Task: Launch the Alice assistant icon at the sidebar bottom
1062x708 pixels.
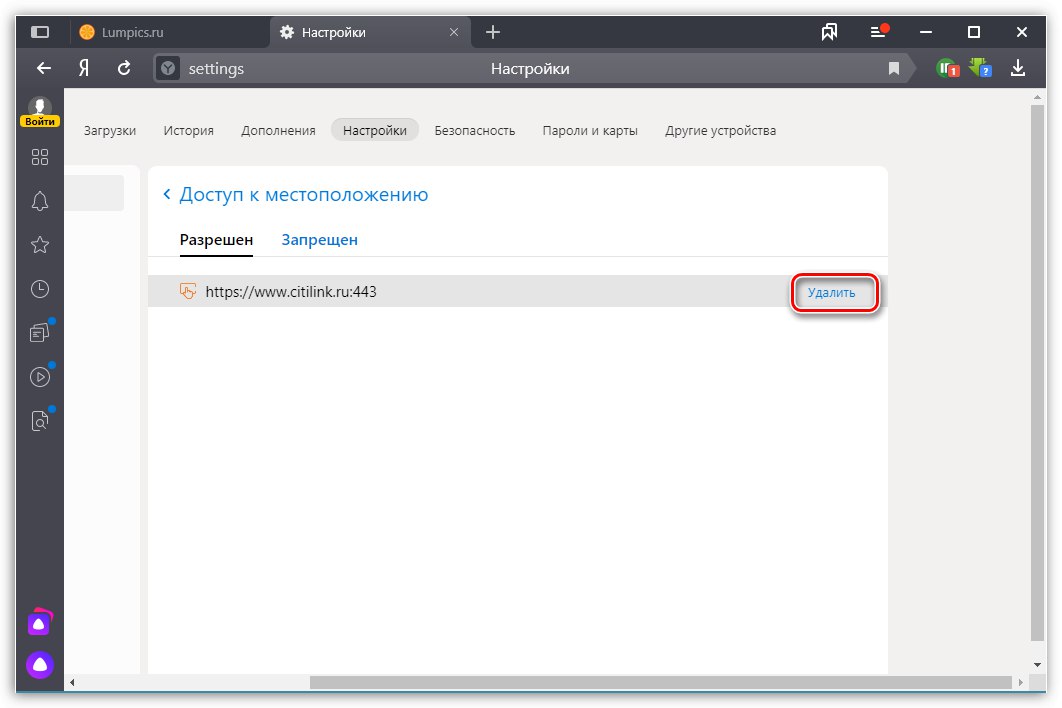Action: 40,663
